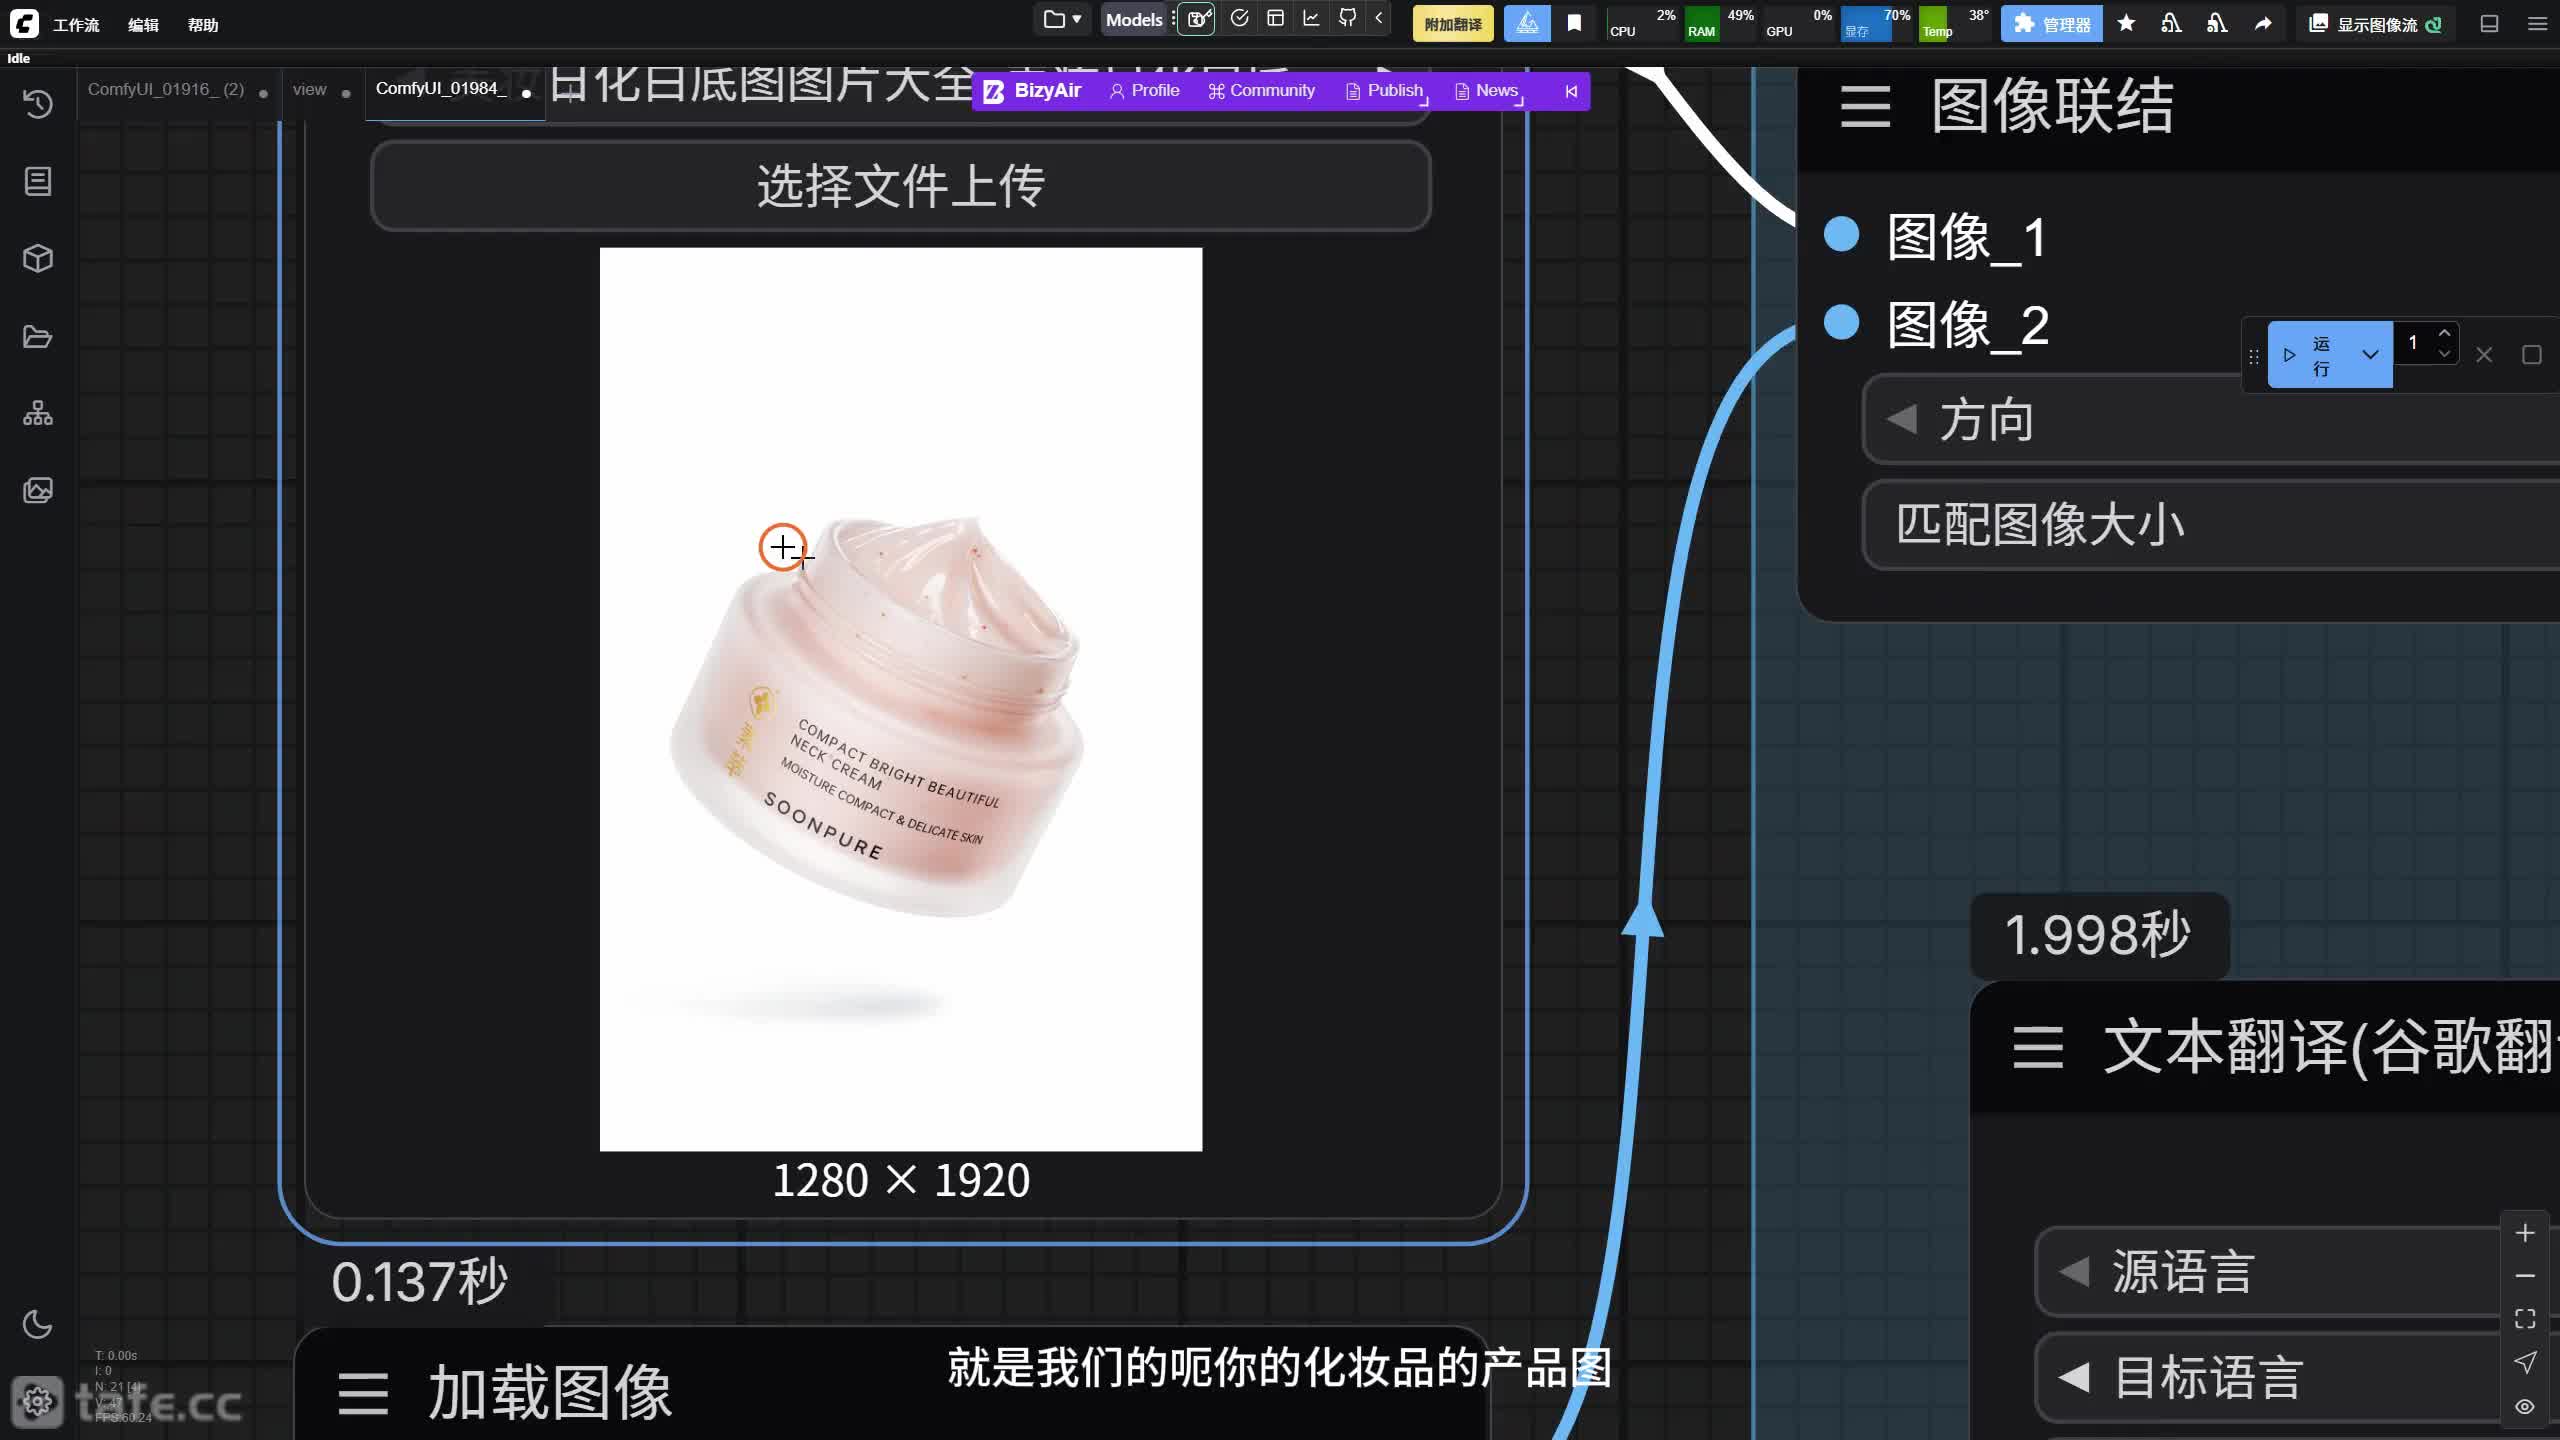2560x1440 pixels.
Task: Click 选择文件上传 upload button
Action: [x=901, y=186]
